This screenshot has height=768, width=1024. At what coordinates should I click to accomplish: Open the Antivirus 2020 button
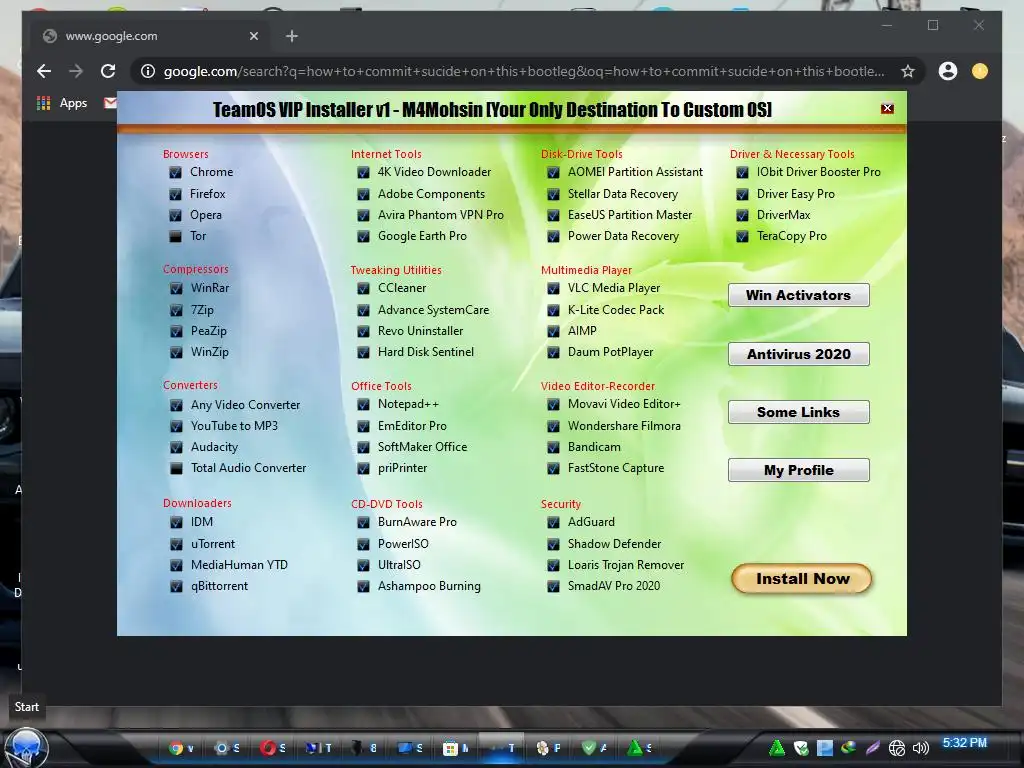[799, 354]
